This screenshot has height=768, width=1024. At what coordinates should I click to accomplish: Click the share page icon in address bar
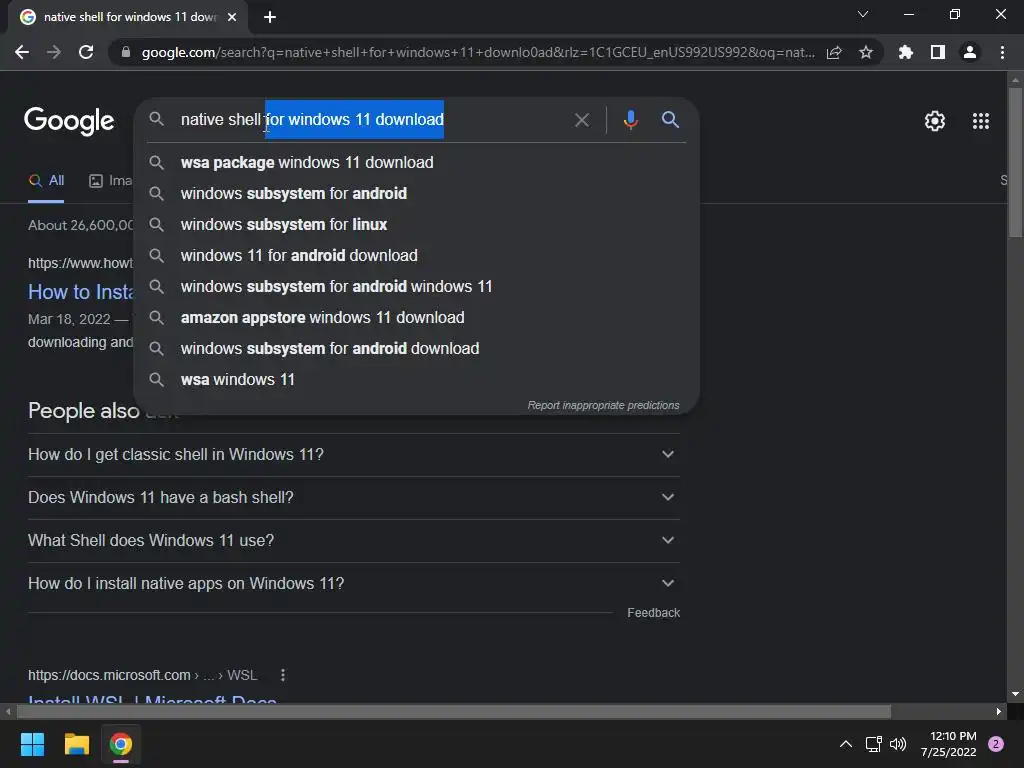[834, 52]
